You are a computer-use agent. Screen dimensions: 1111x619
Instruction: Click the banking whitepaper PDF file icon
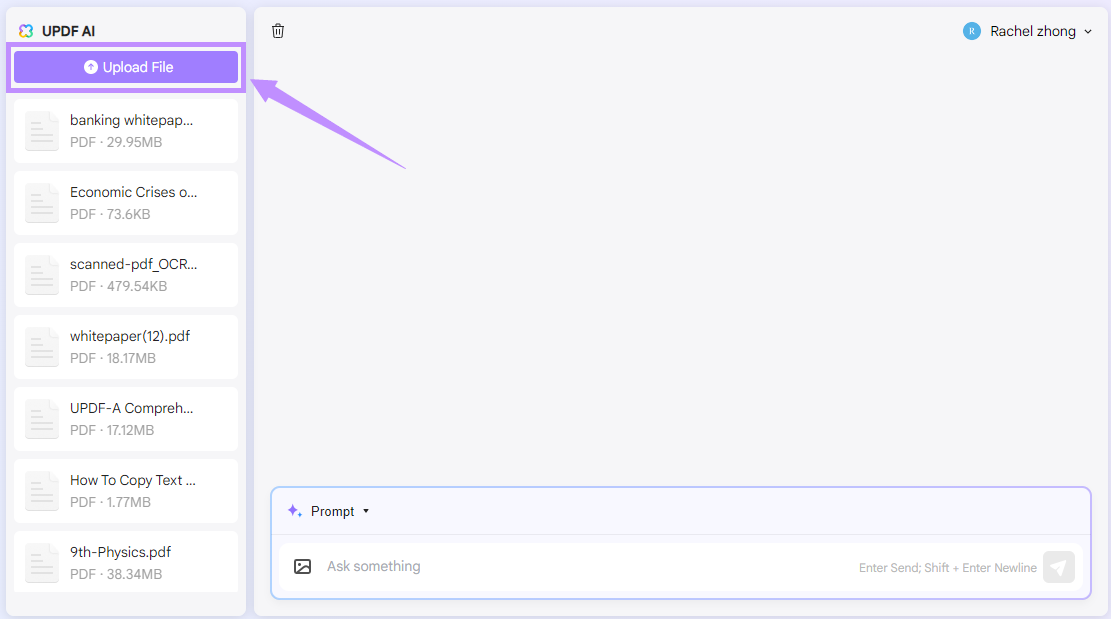42,131
